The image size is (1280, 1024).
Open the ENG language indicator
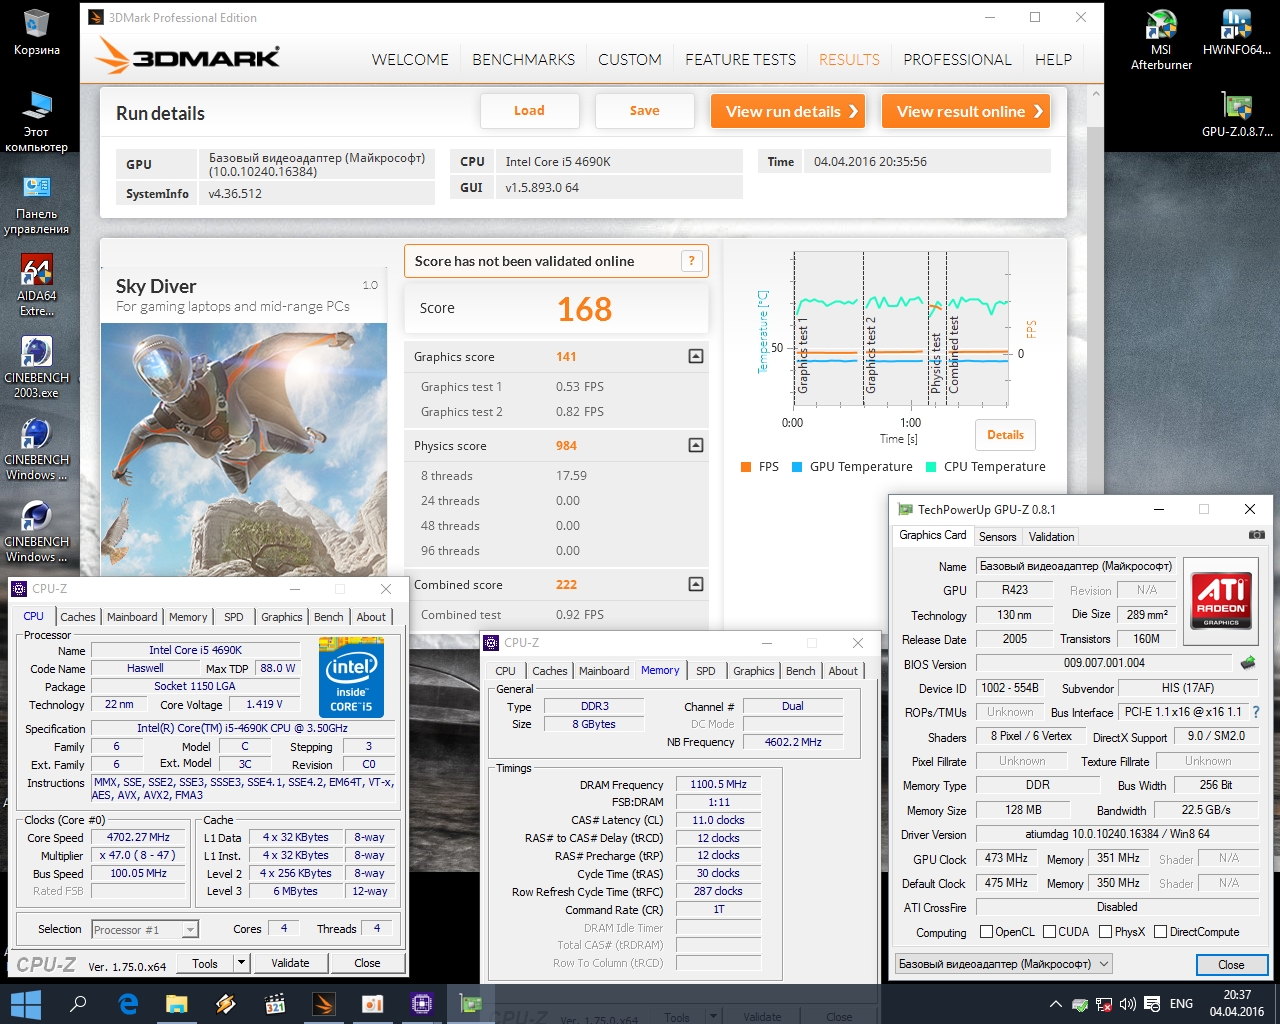pos(1182,1004)
